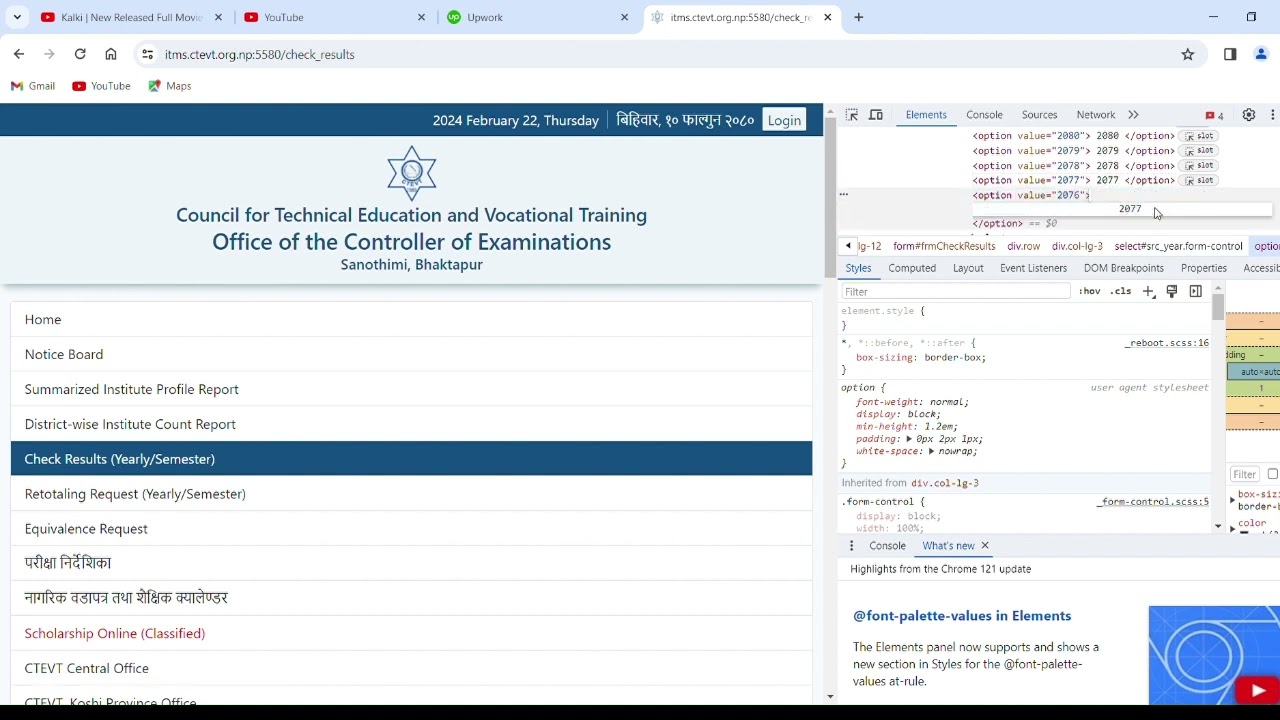Click the slot badge for option 2077

tap(1199, 181)
